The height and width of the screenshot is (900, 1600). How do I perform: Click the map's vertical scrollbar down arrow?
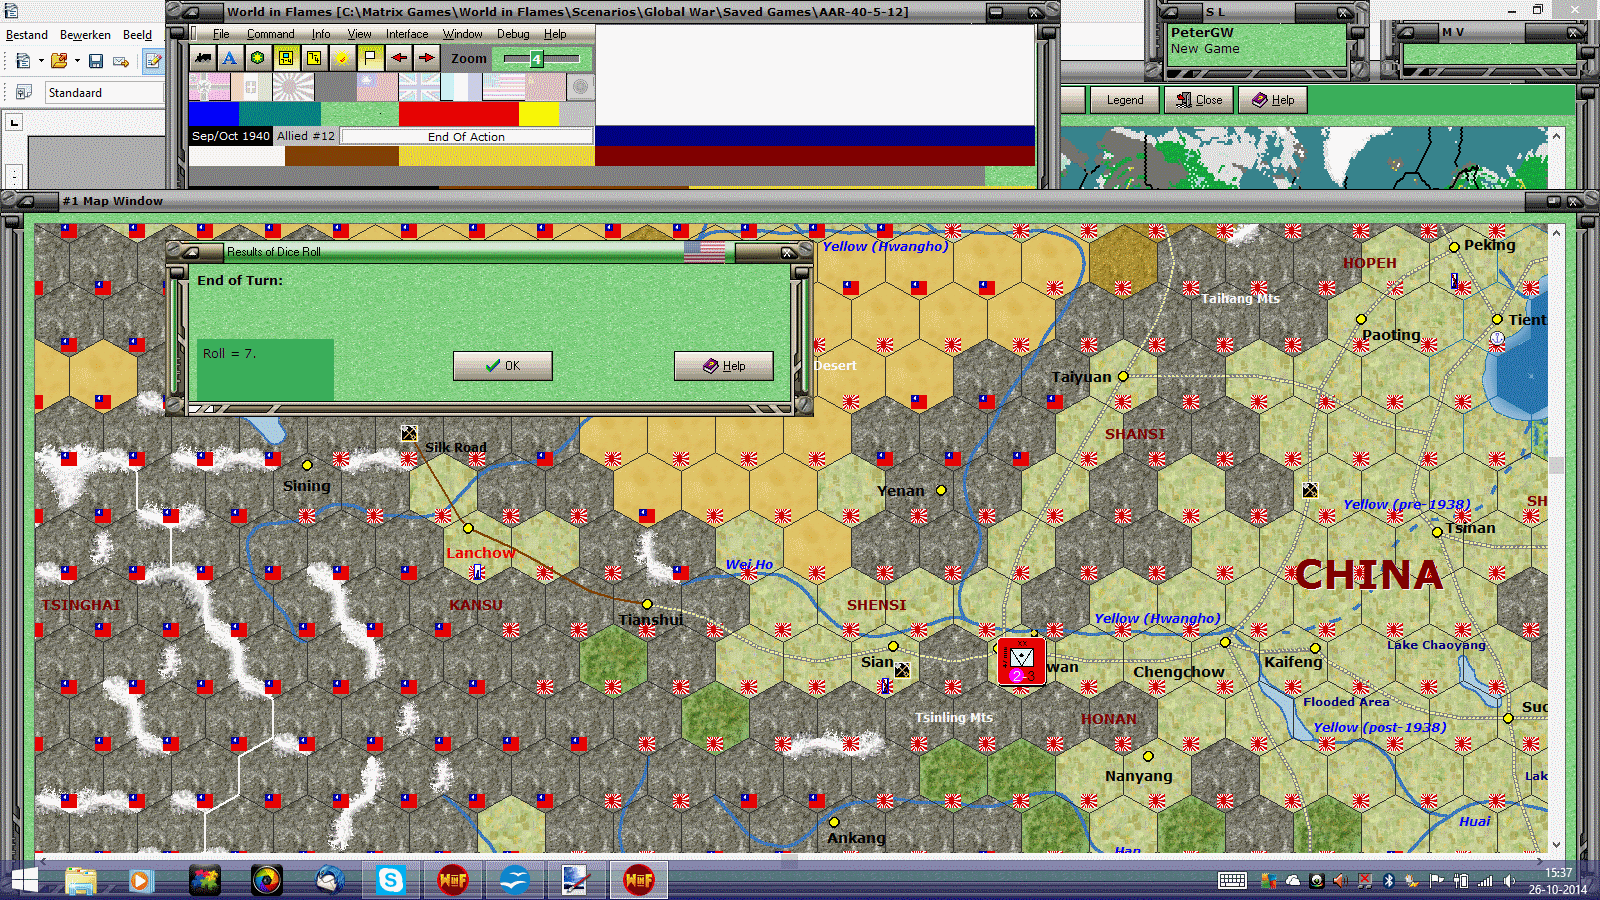click(x=1556, y=845)
